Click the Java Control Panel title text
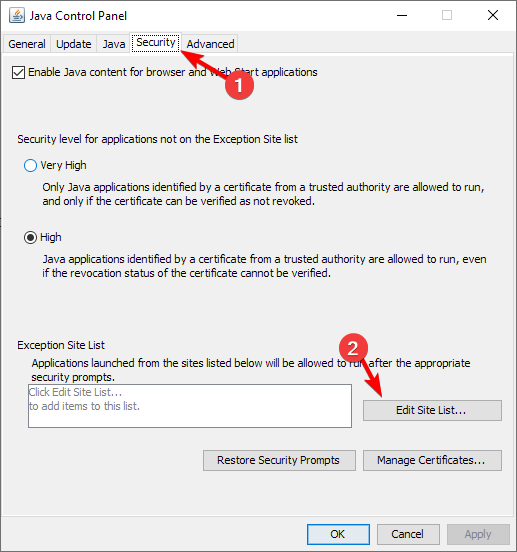 point(78,16)
